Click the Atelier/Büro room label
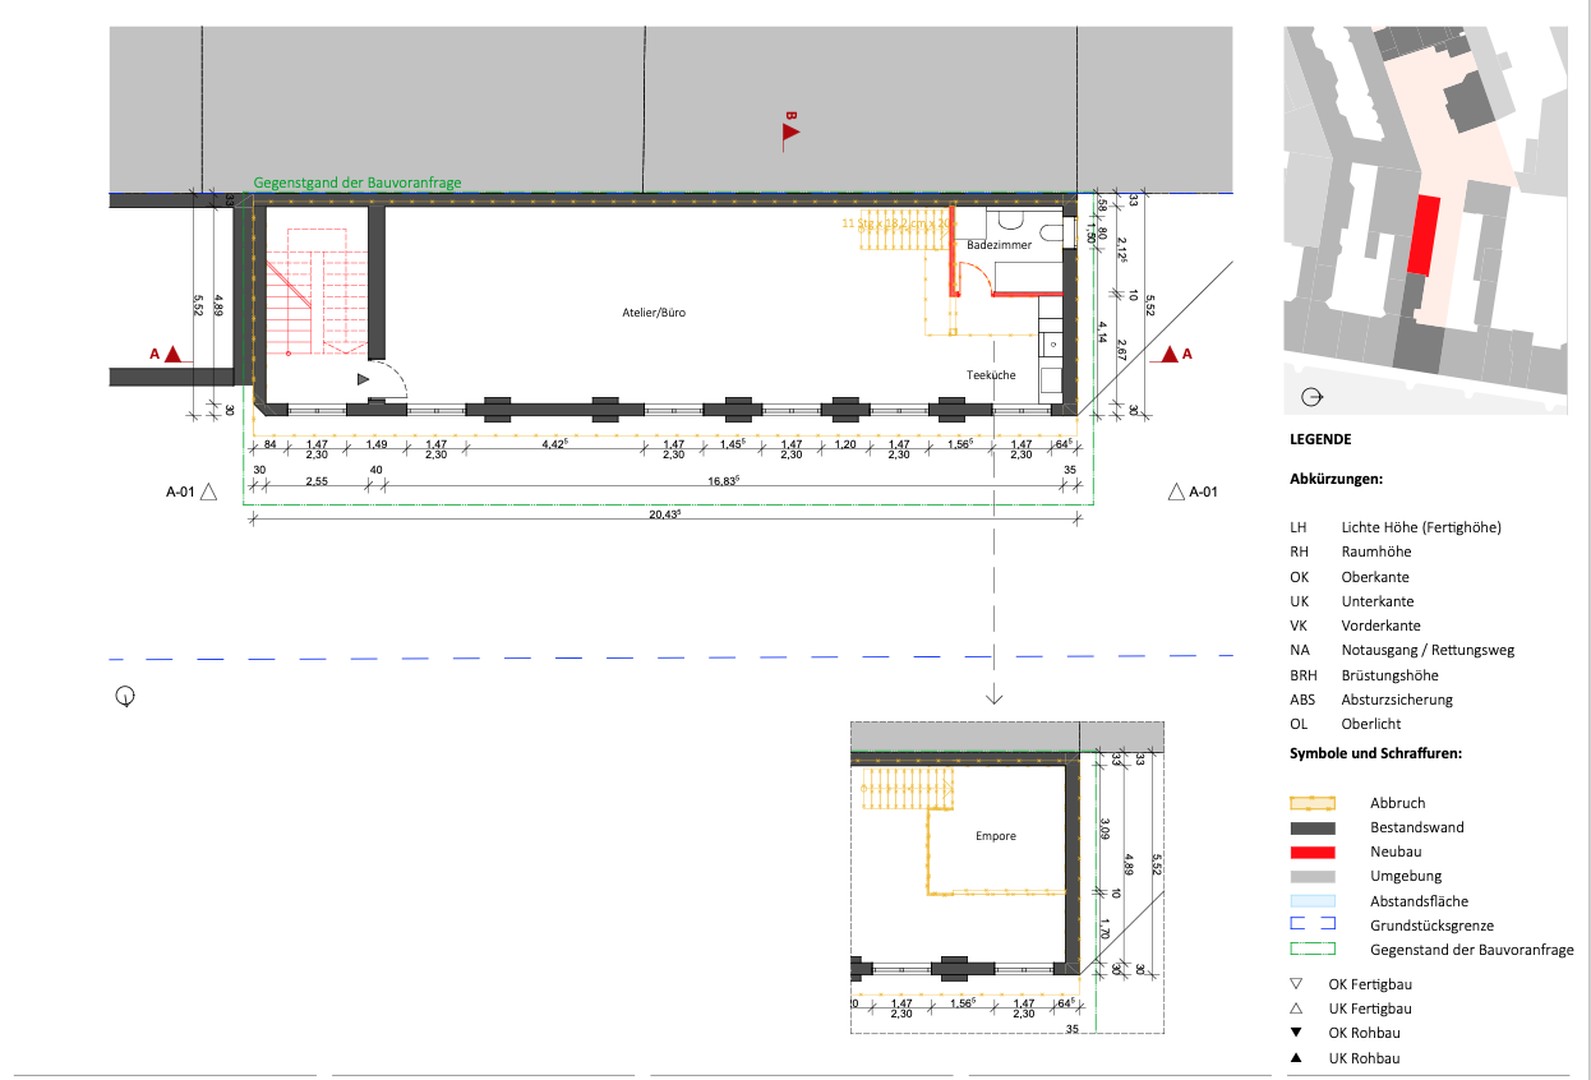This screenshot has width=1591, height=1080. click(x=654, y=313)
